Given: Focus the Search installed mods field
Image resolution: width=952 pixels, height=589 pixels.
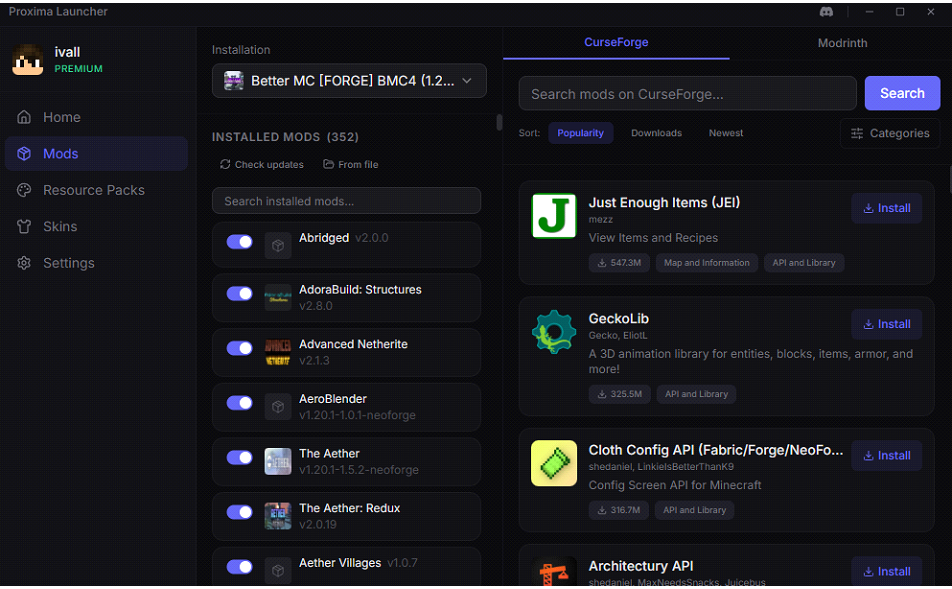Looking at the screenshot, I should click(346, 201).
